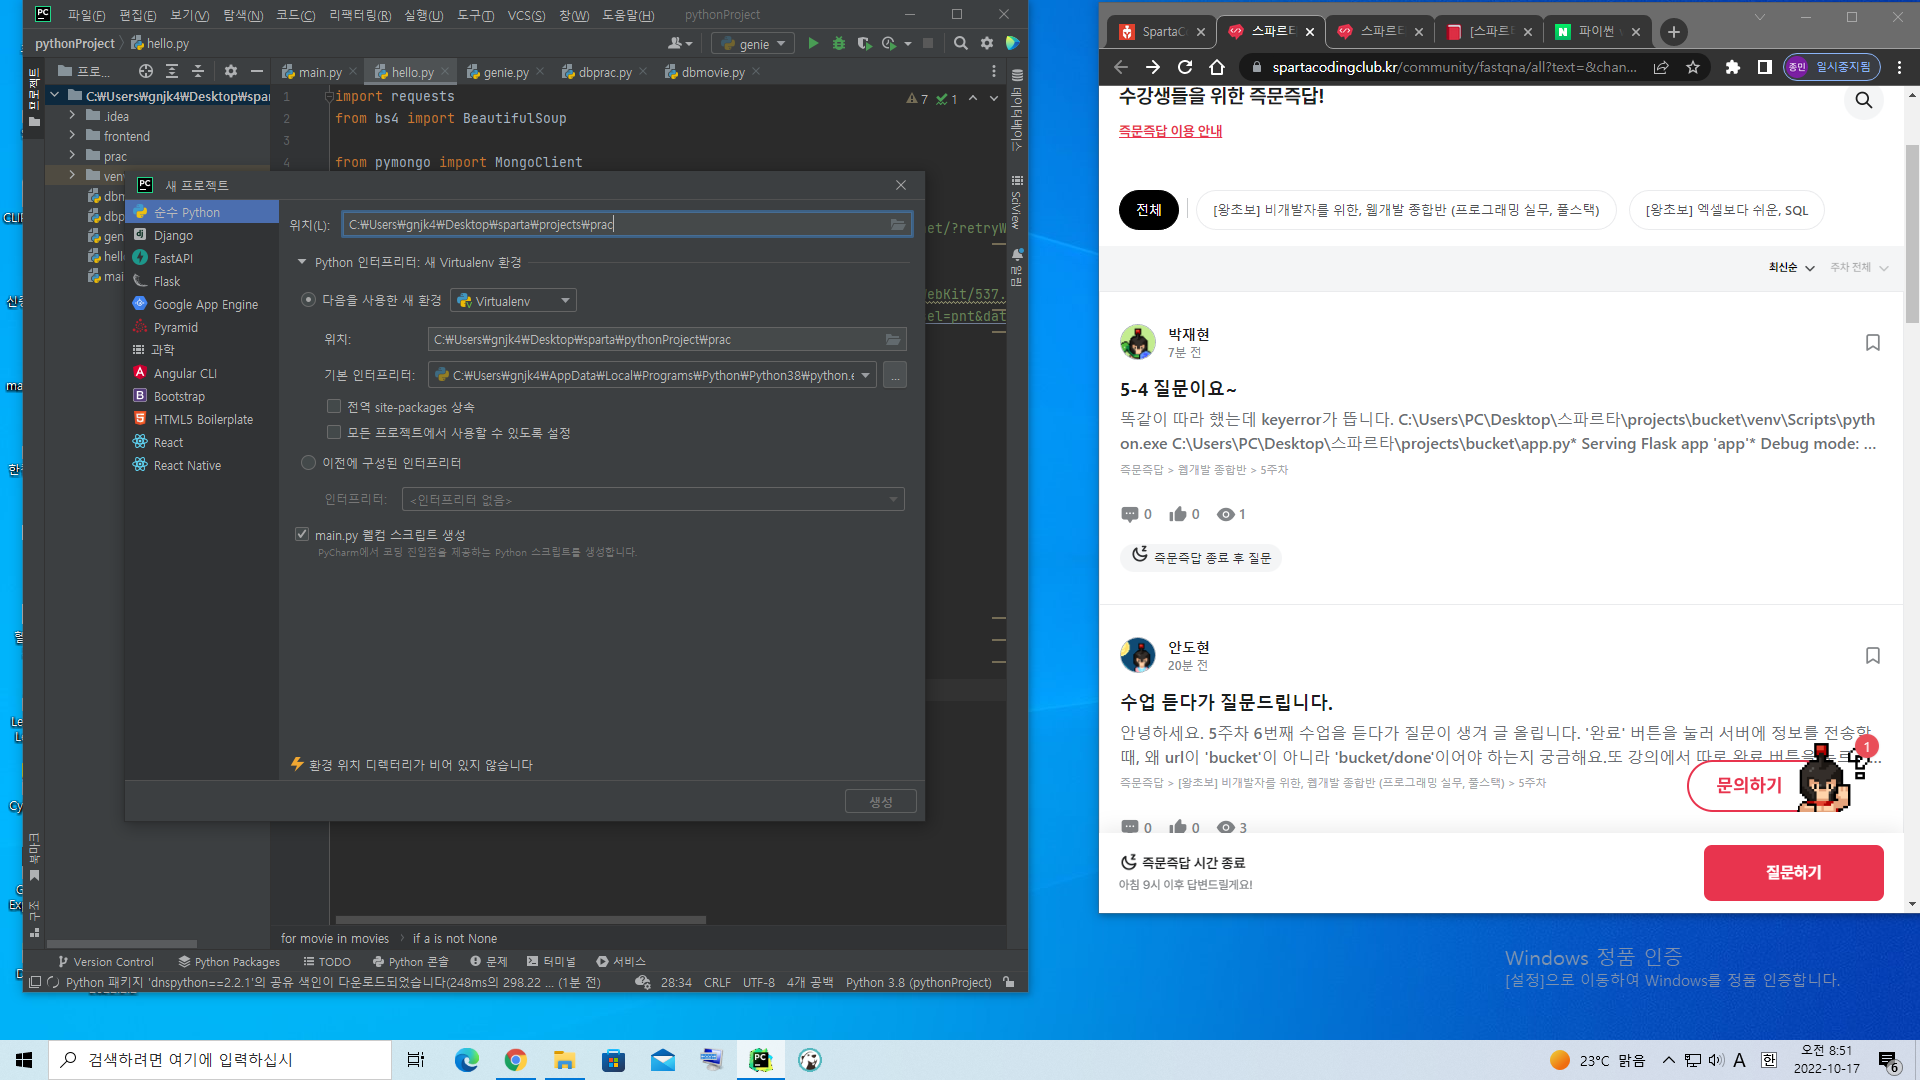Open Windows Start menu
The image size is (1920, 1080).
pos(24,1060)
